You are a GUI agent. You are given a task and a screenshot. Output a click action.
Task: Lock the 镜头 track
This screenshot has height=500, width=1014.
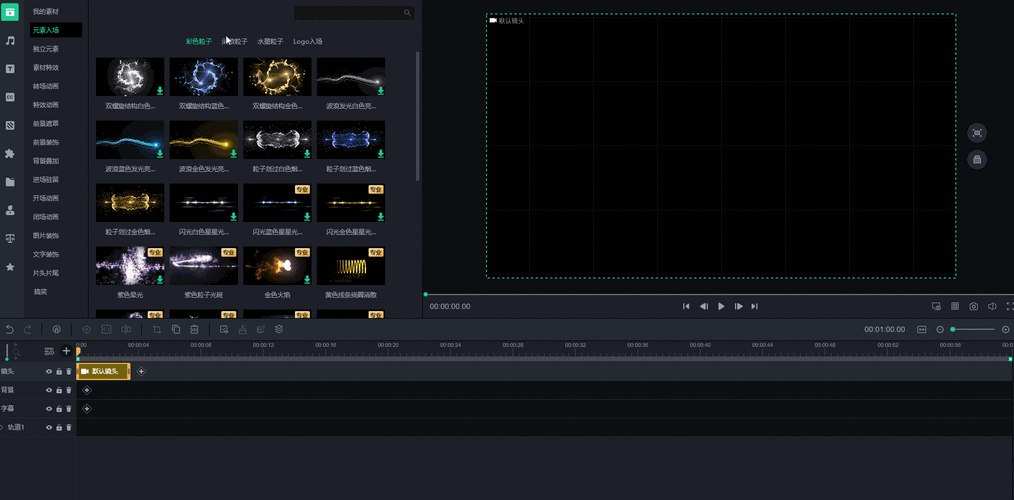59,371
